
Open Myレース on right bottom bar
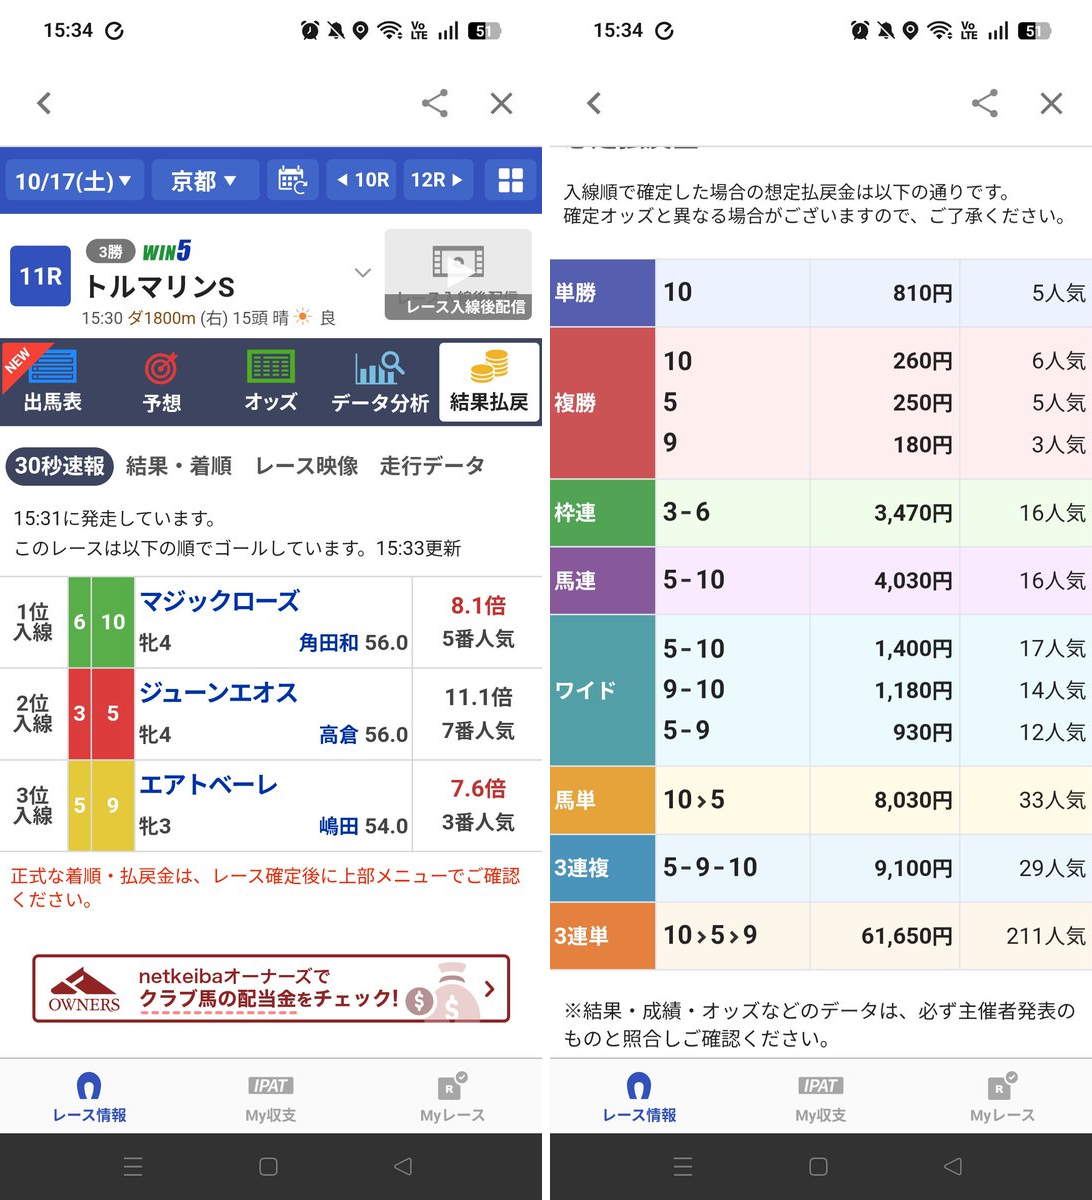pos(1002,1098)
